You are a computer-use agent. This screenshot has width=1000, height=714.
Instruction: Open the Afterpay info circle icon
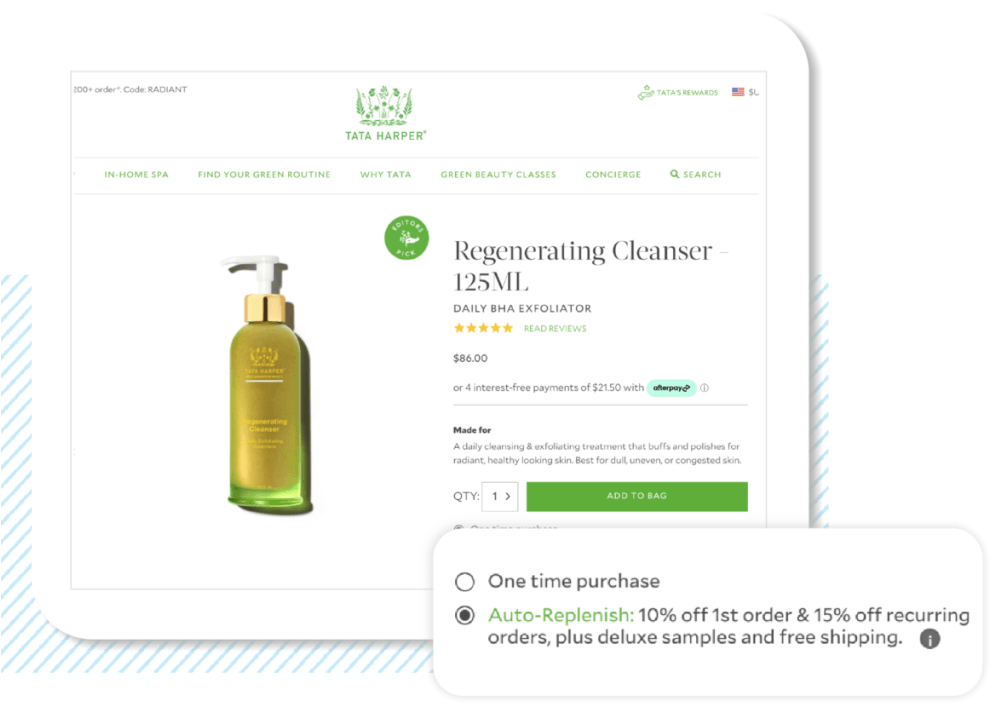(x=705, y=388)
